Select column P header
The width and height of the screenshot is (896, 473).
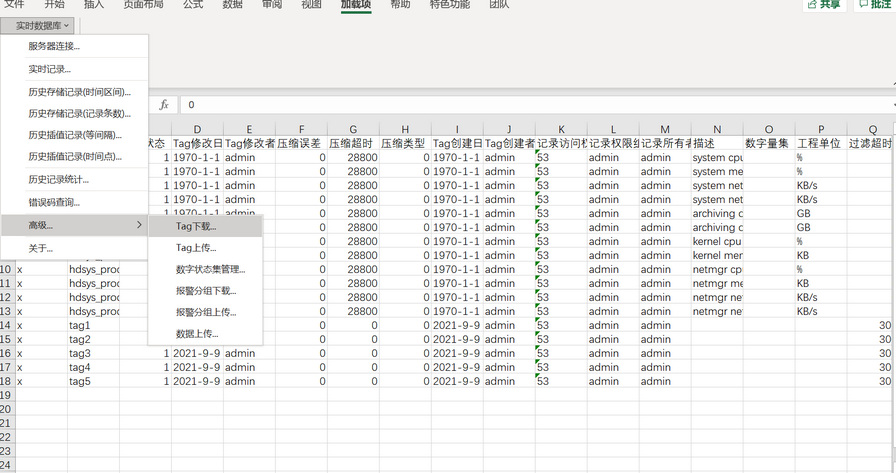pyautogui.click(x=821, y=130)
